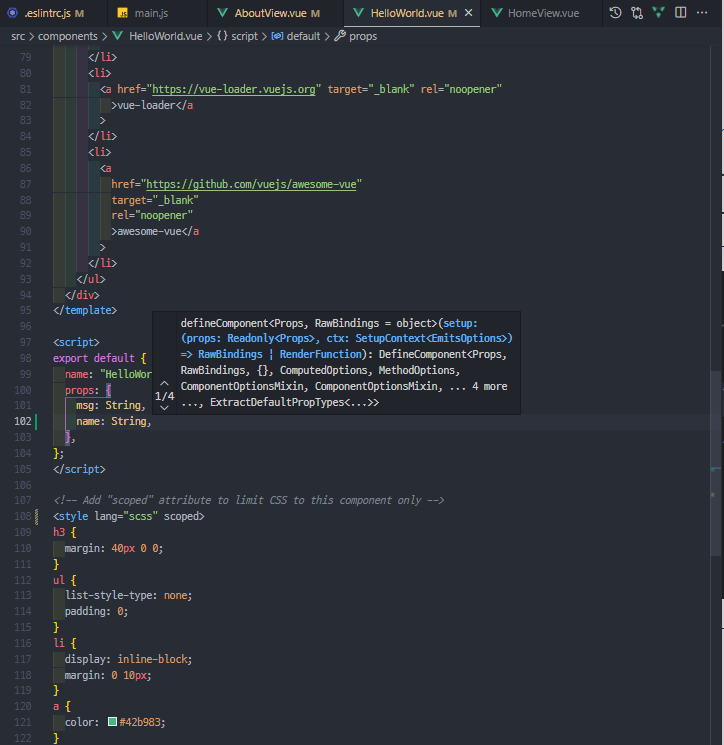Click the <style lang="scss" scoped> tag

coord(129,516)
